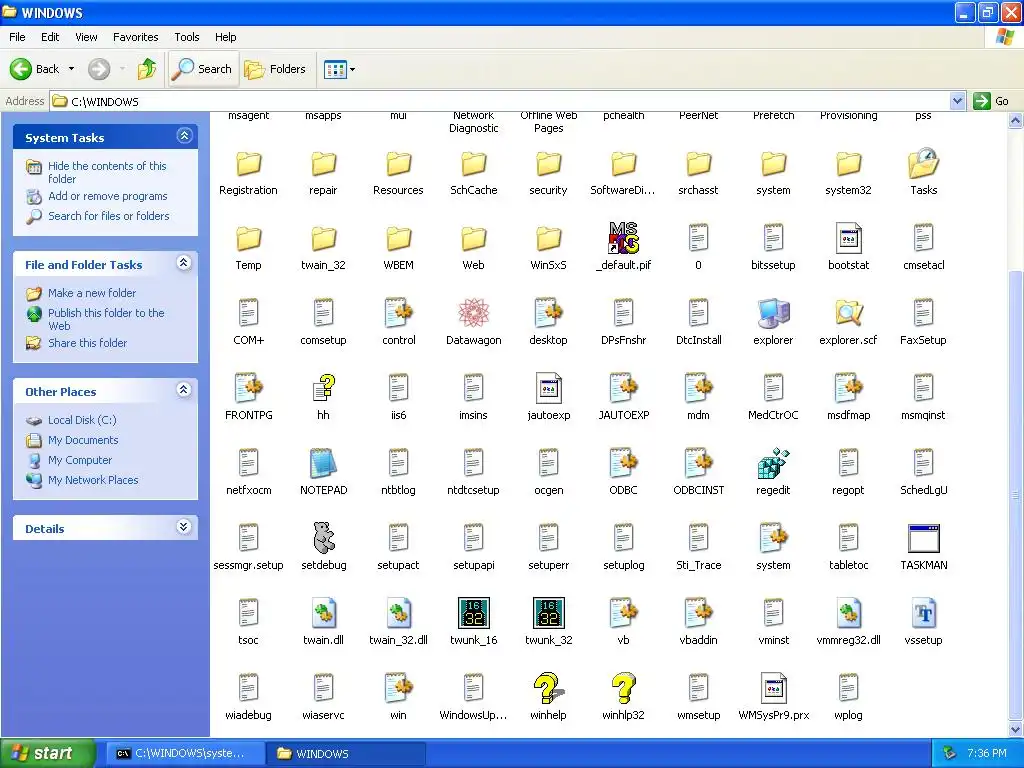Screen dimensions: 1024x768
Task: Select the Datawagon icon
Action: coord(473,313)
